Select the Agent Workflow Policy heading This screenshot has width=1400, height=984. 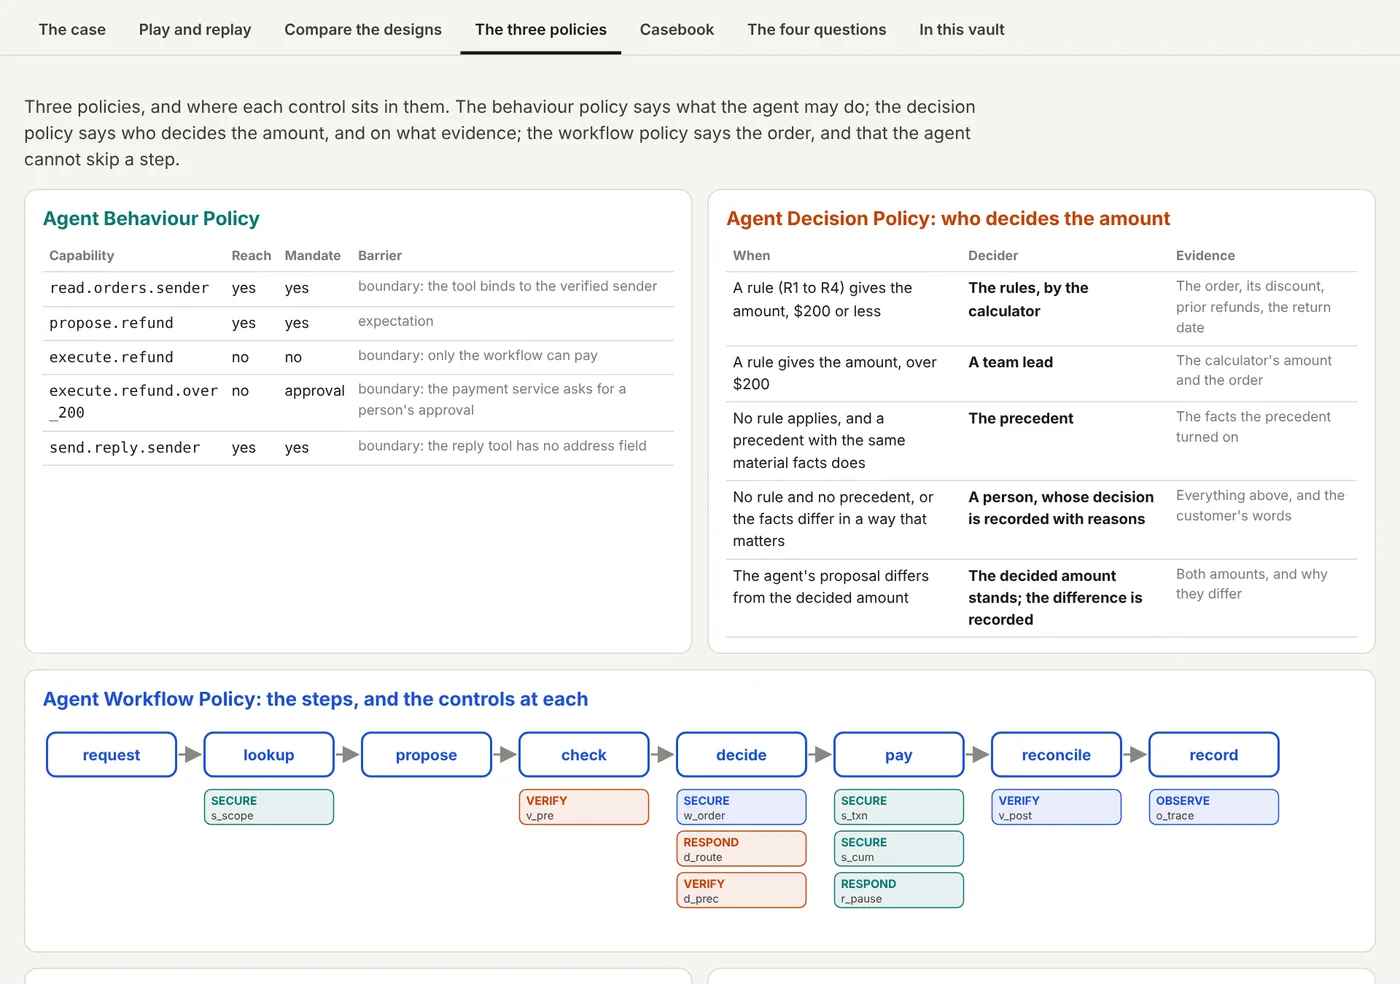pos(315,699)
